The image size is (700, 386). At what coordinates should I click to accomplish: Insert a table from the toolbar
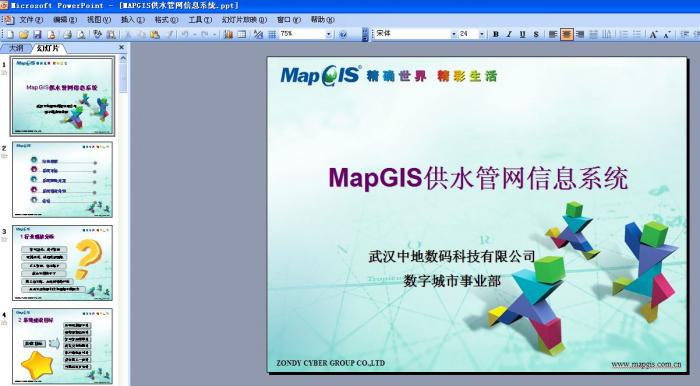[x=242, y=34]
